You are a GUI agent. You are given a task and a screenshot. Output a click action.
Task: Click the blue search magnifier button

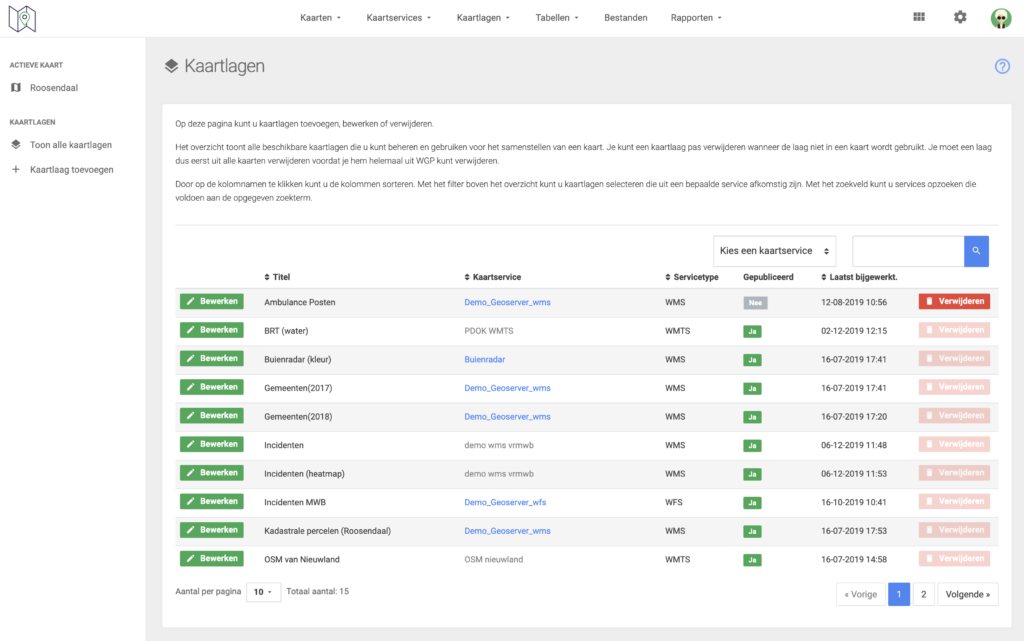(x=976, y=251)
